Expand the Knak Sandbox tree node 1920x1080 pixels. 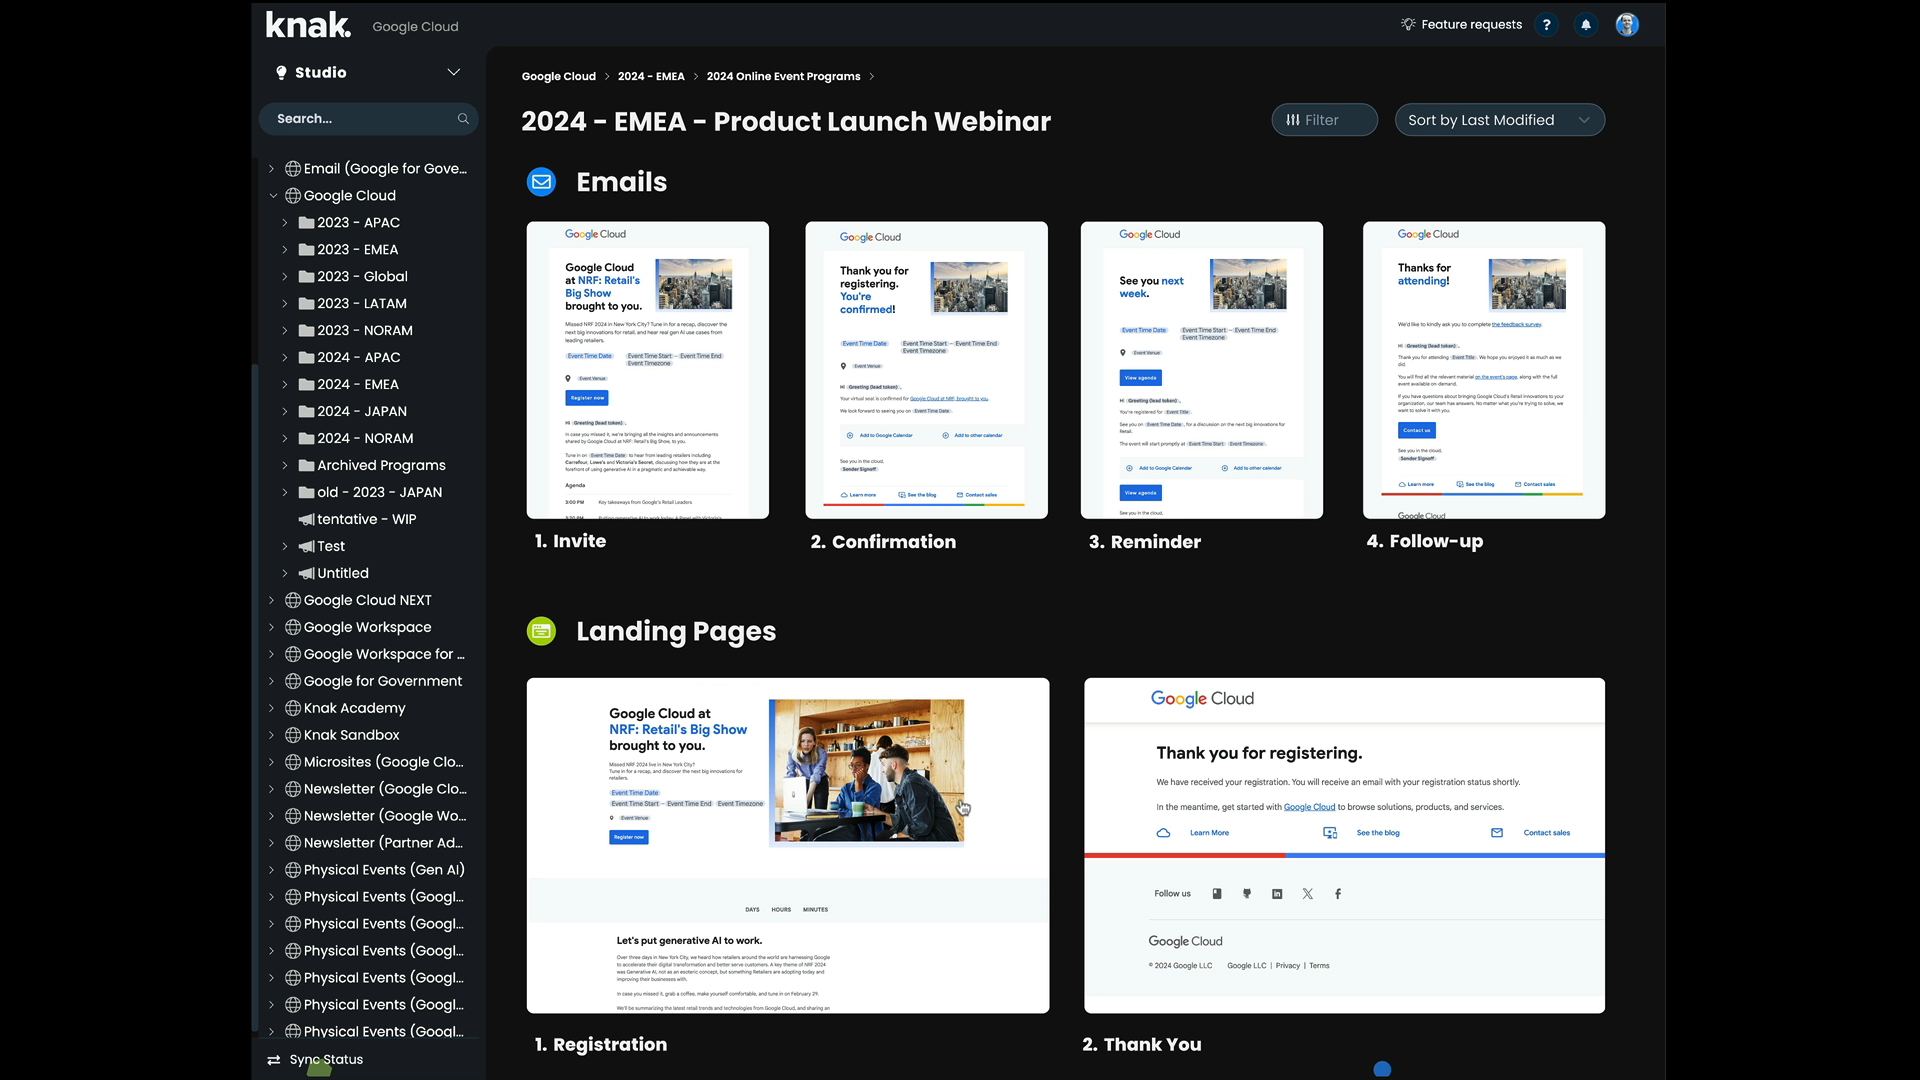(271, 736)
